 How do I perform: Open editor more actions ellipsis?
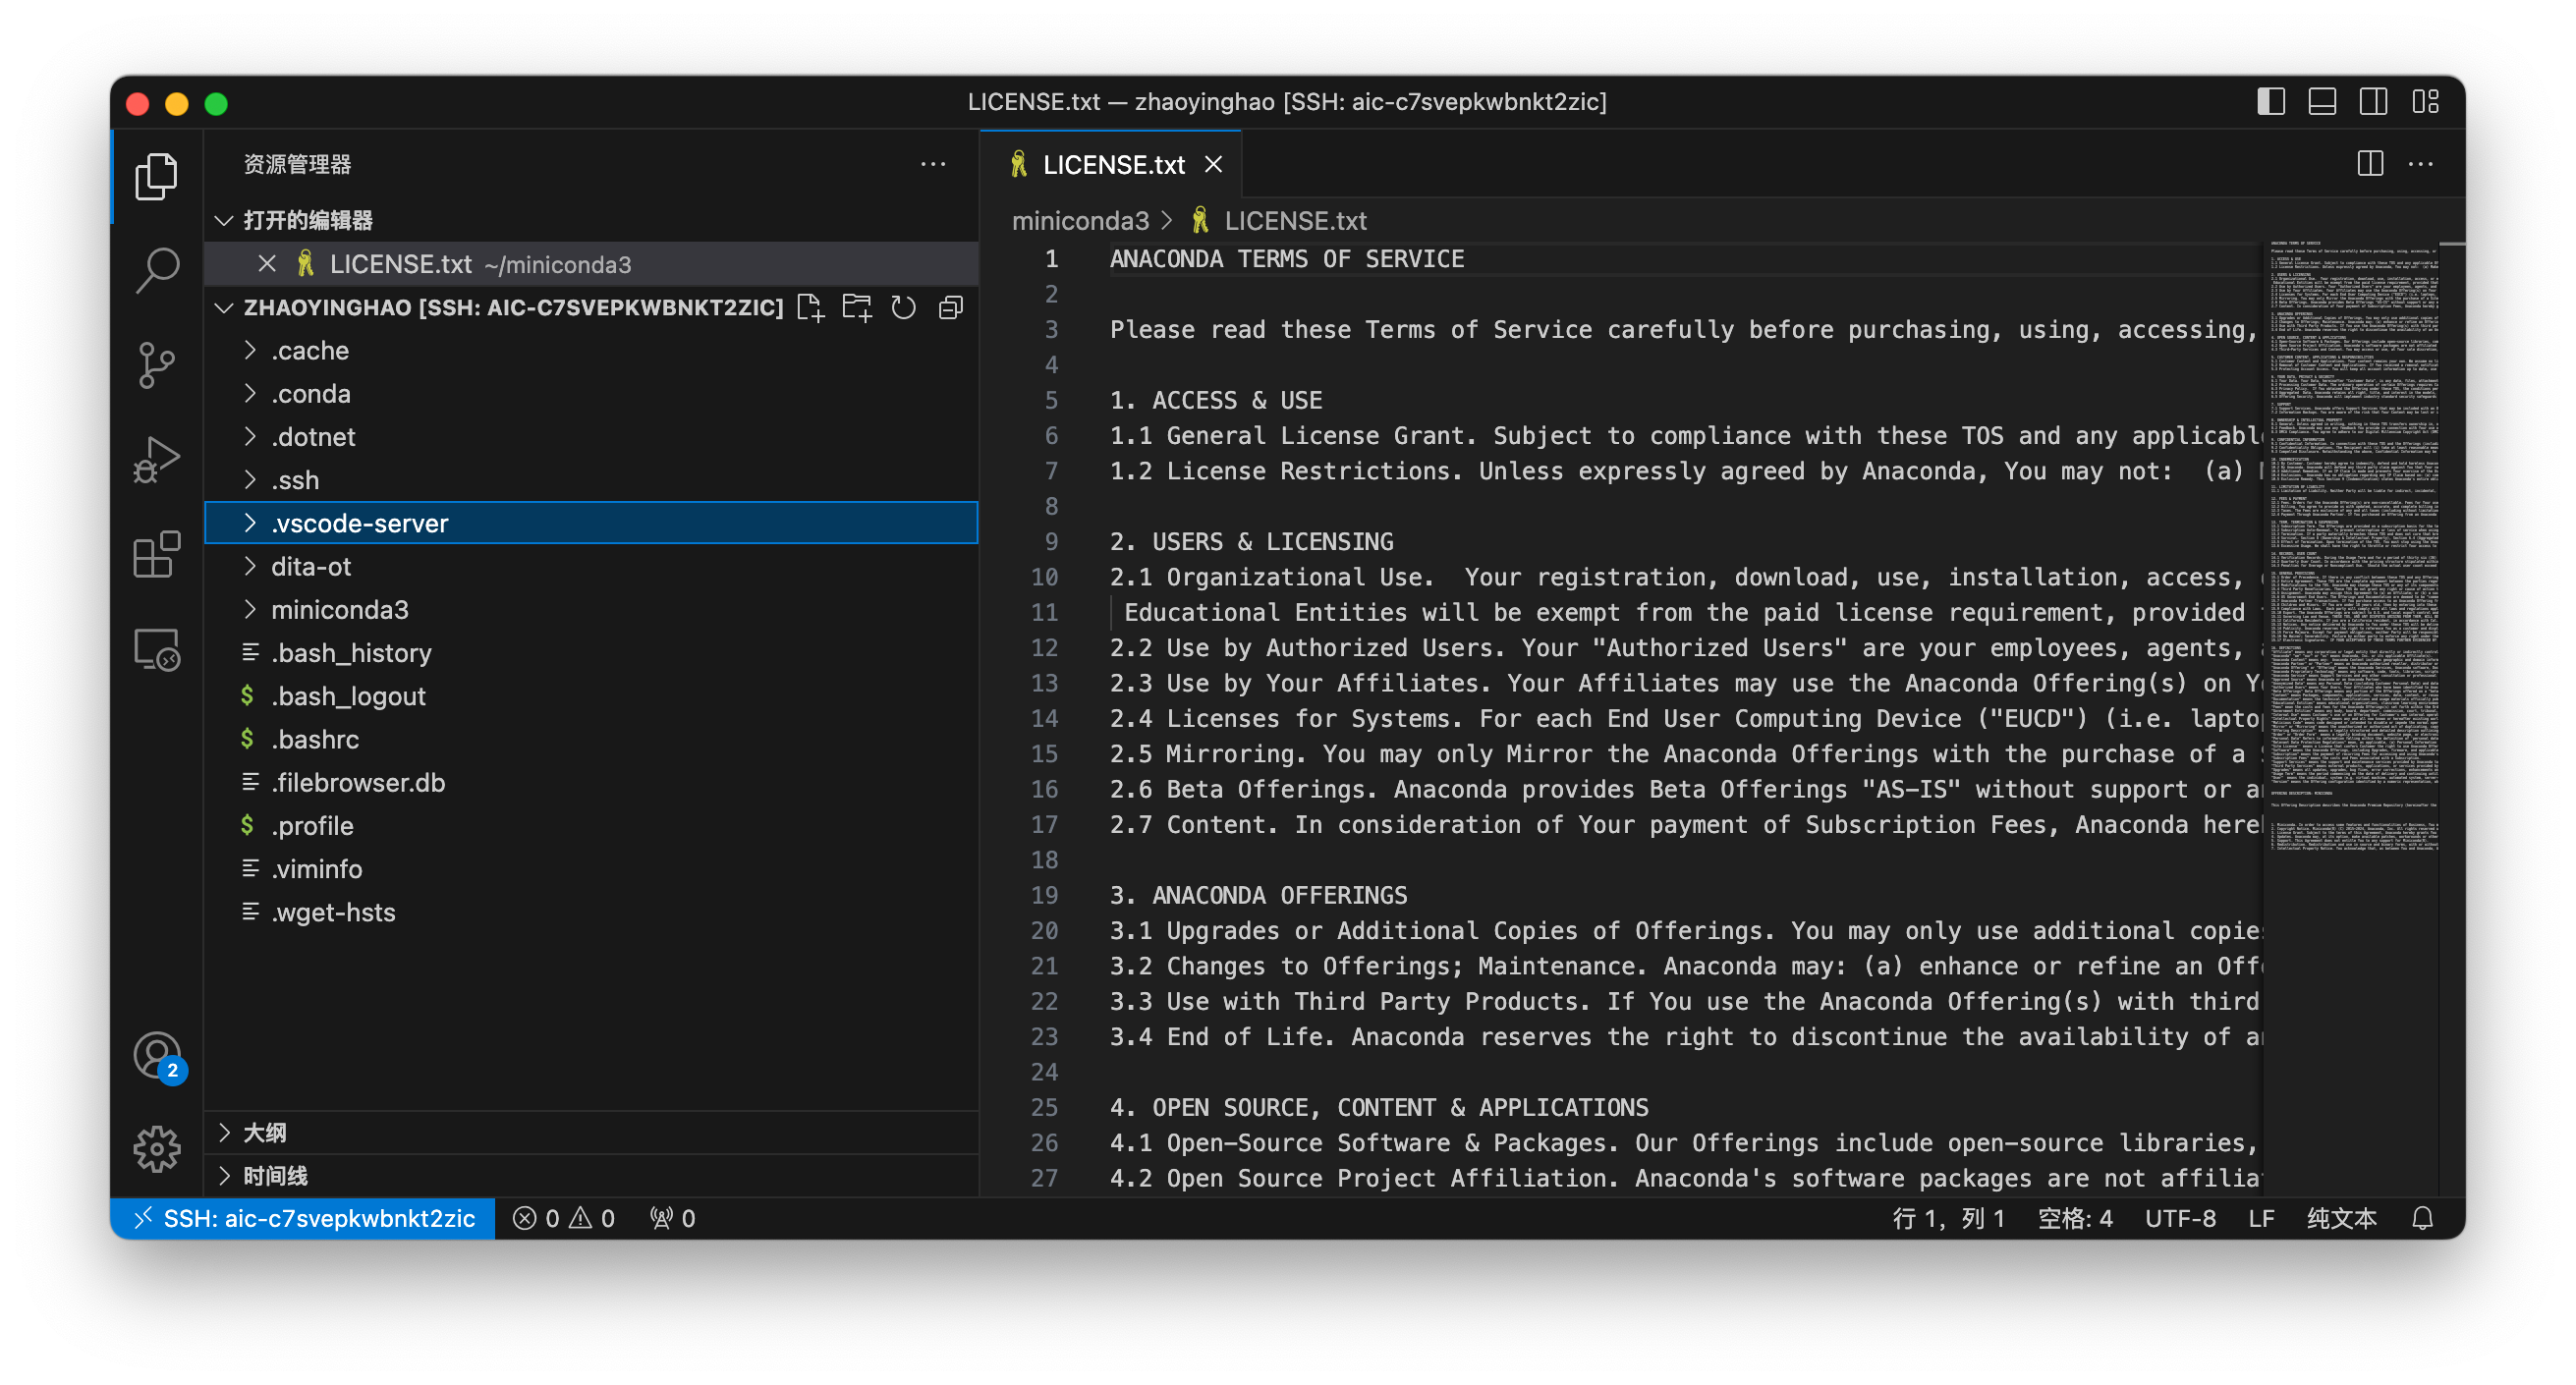coord(2421,164)
